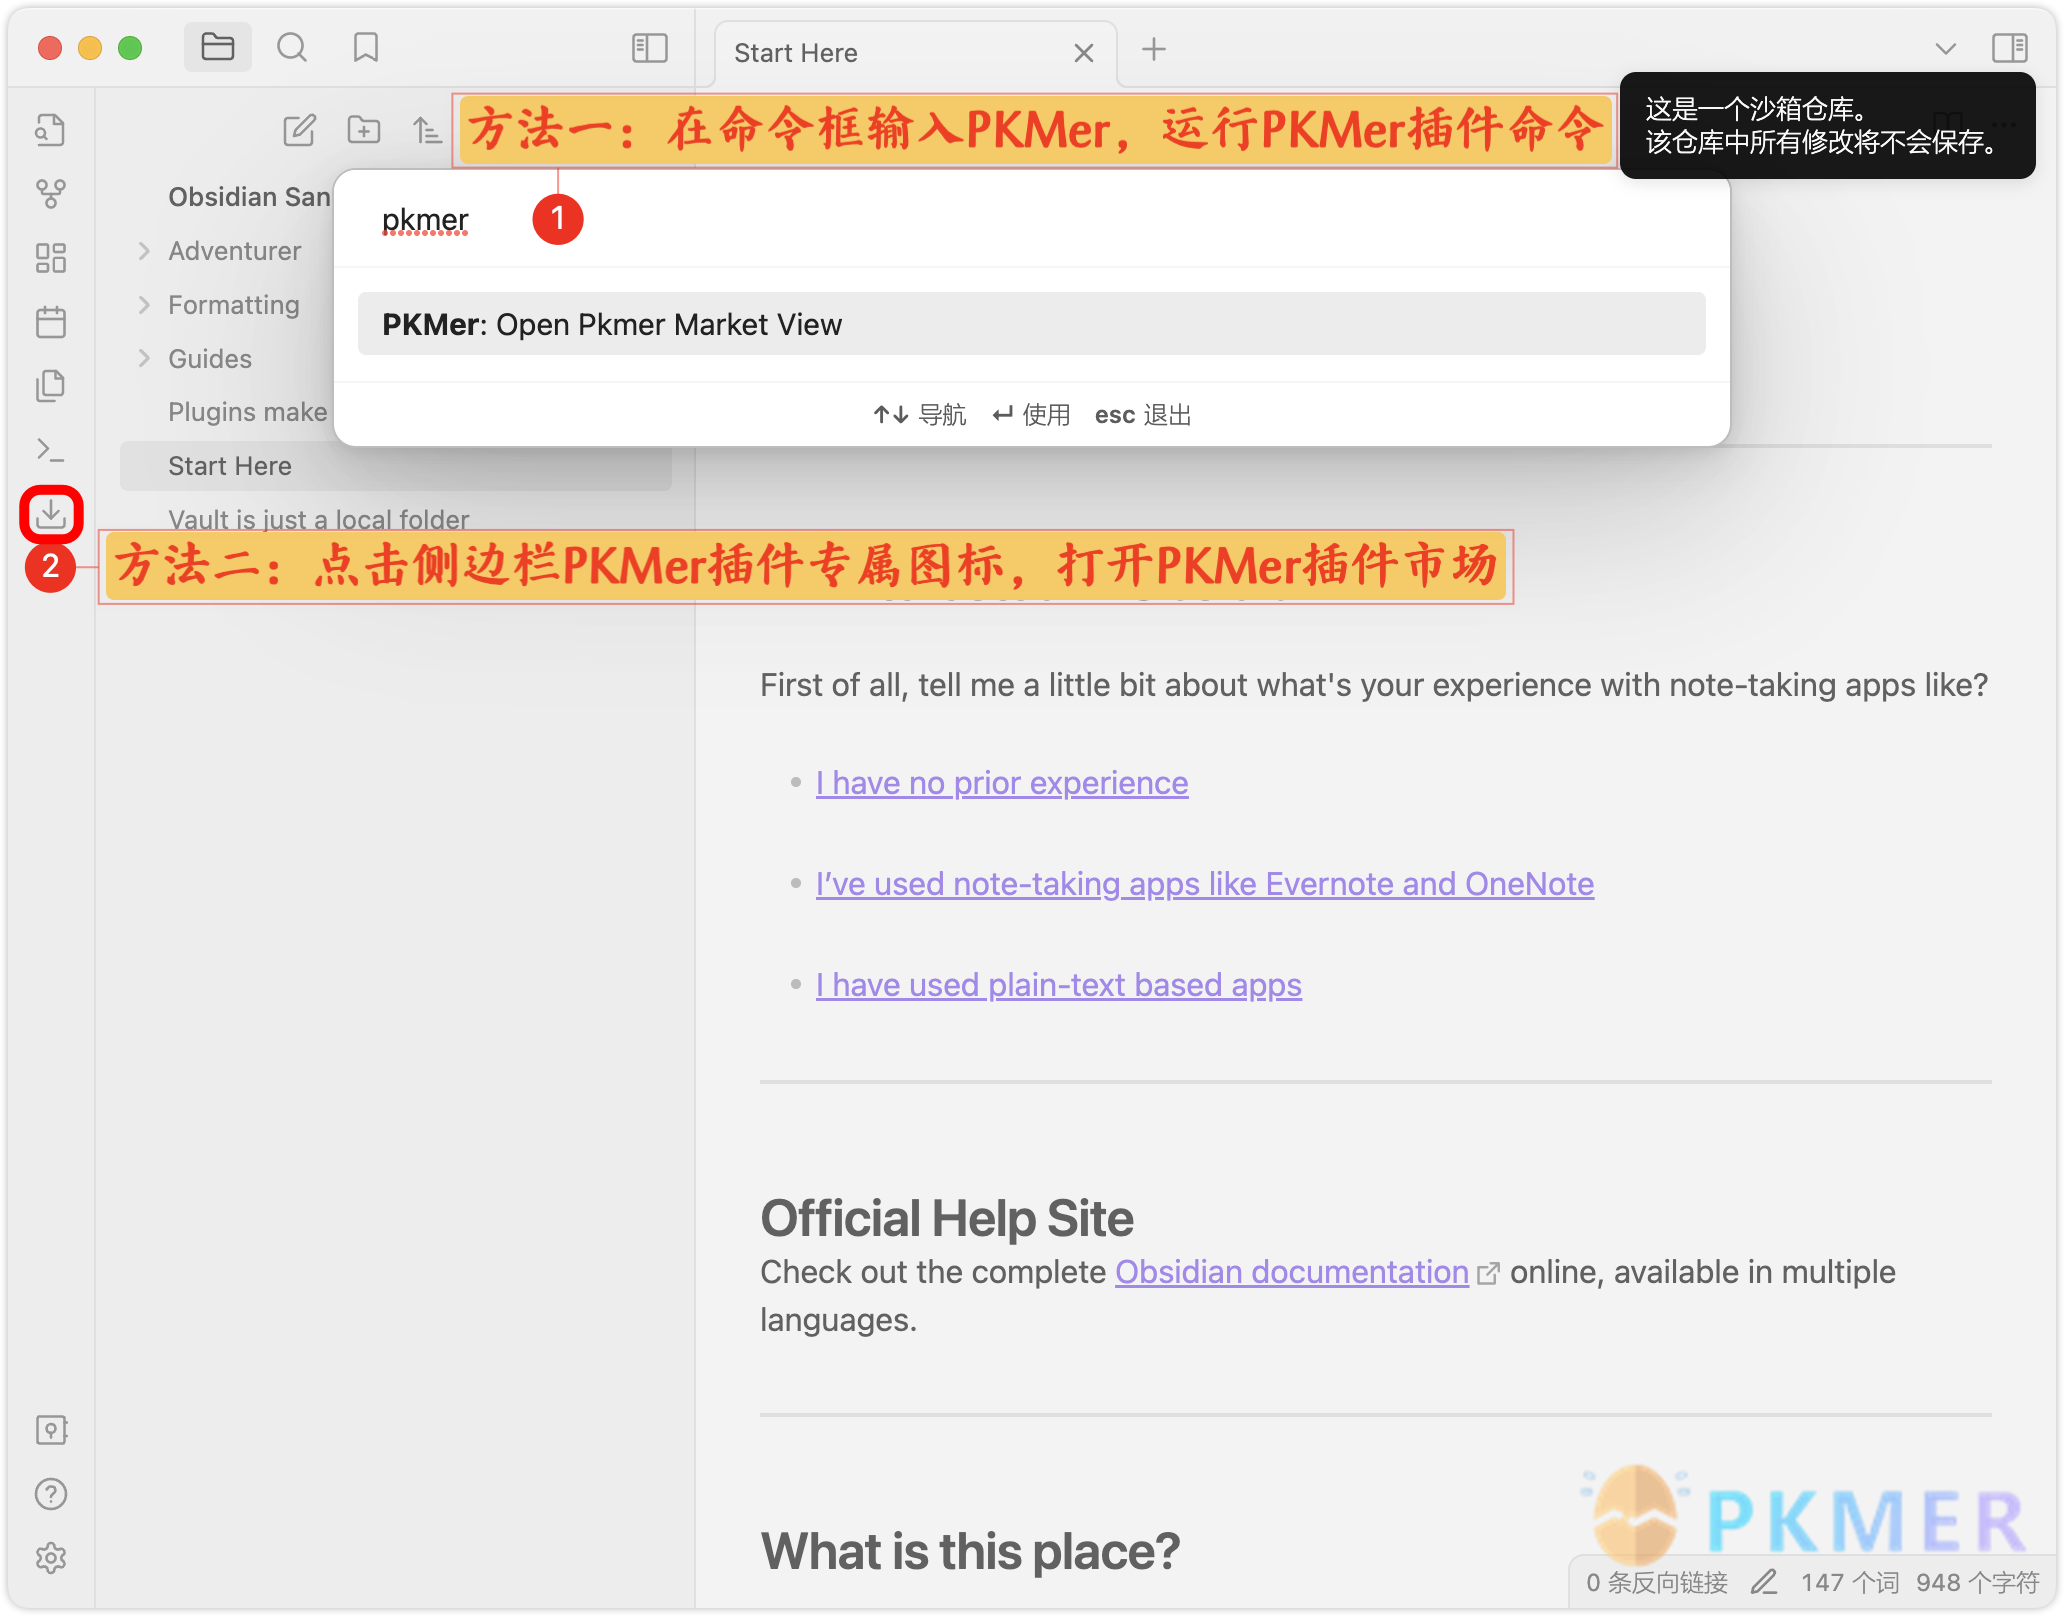Open the Evernote and OneNote link
This screenshot has width=2064, height=1616.
pyautogui.click(x=1205, y=884)
